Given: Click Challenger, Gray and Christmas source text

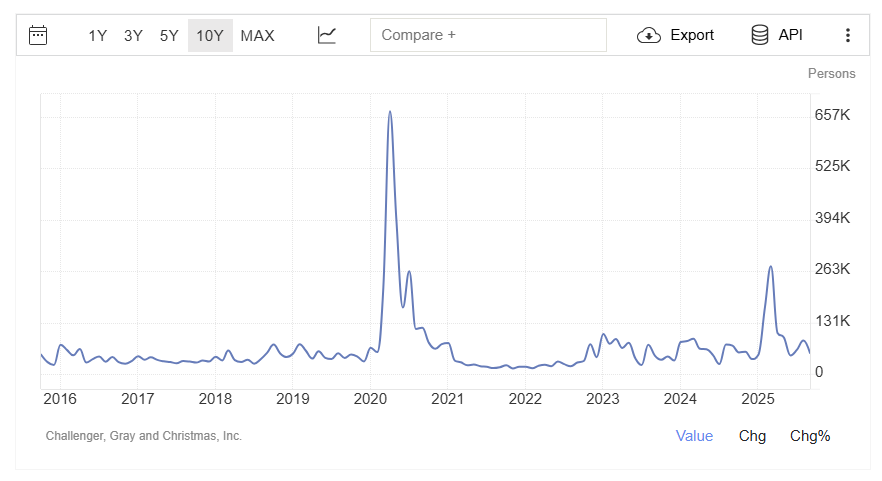Looking at the screenshot, I should (x=144, y=436).
